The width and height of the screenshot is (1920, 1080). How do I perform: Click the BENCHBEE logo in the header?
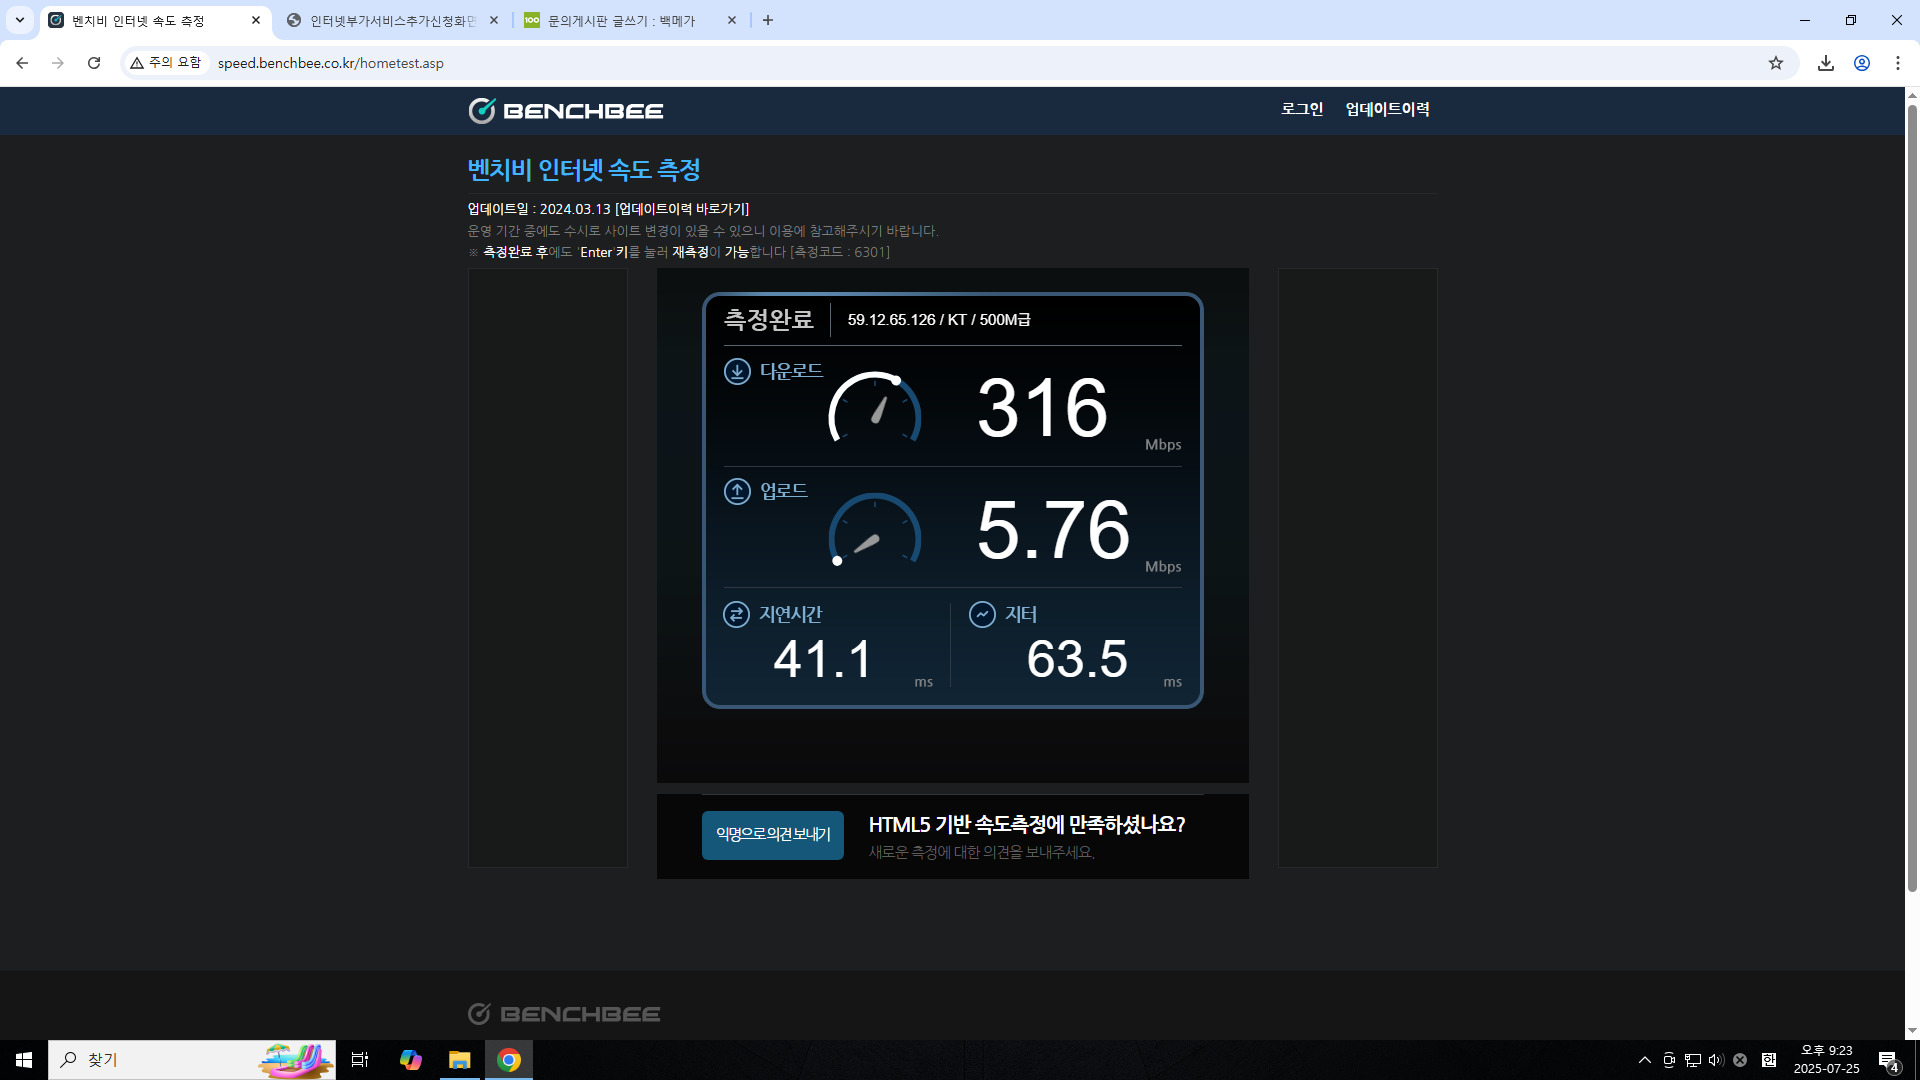(566, 111)
